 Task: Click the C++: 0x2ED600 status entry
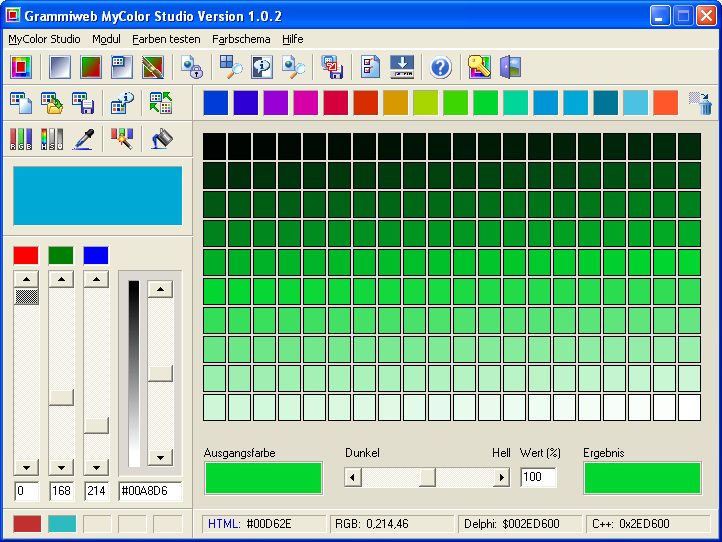tap(648, 524)
